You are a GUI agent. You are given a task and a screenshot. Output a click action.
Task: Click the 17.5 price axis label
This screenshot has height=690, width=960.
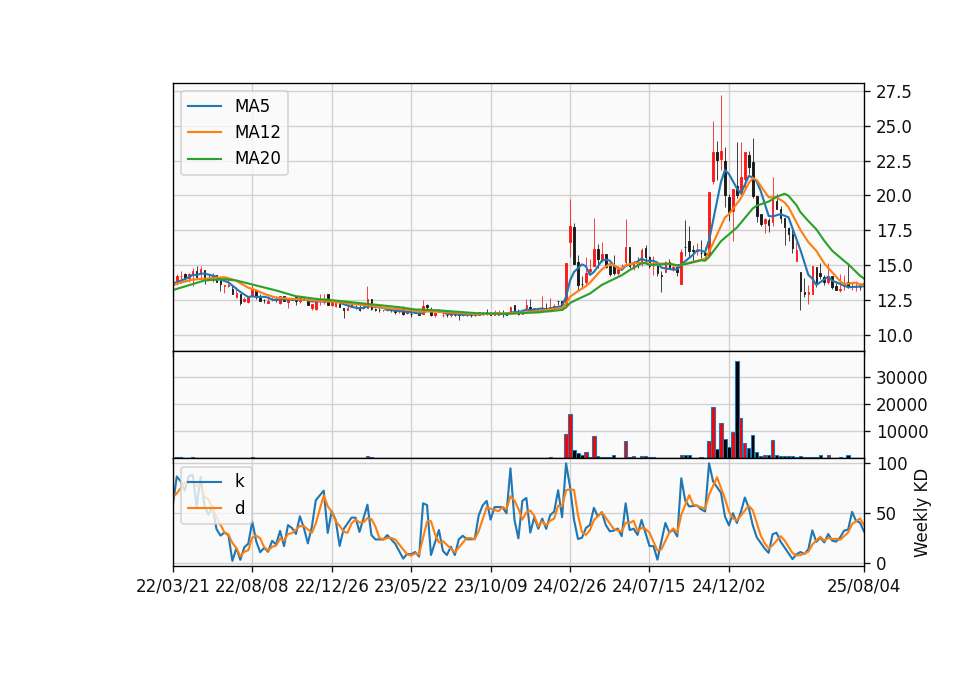(894, 231)
